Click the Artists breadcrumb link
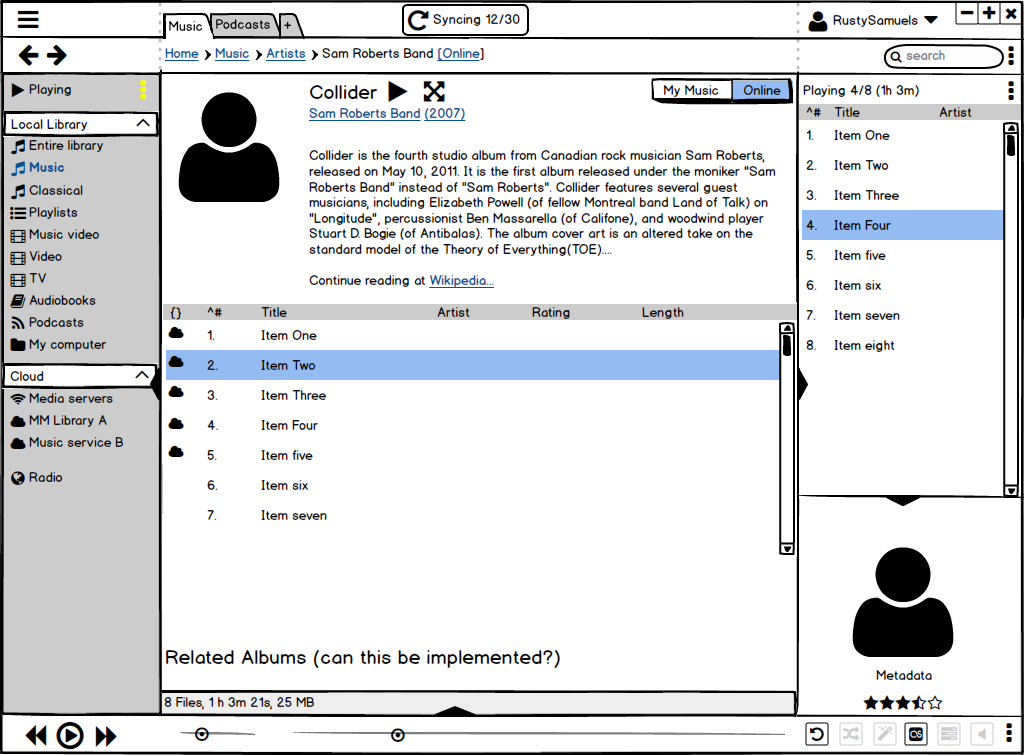Screen dimensions: 1024x755 pyautogui.click(x=285, y=54)
